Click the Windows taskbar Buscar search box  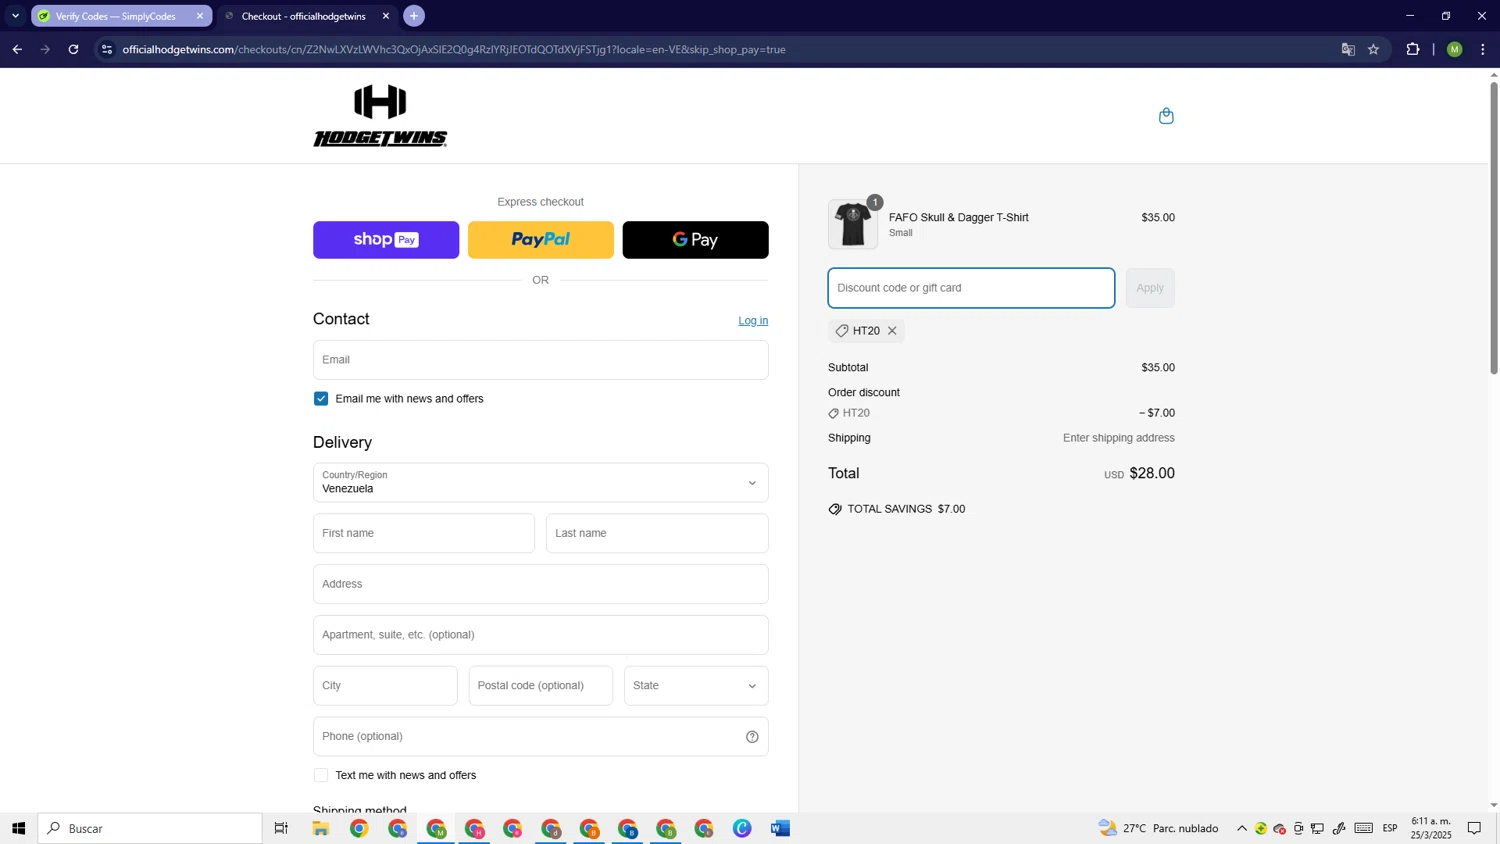150,828
